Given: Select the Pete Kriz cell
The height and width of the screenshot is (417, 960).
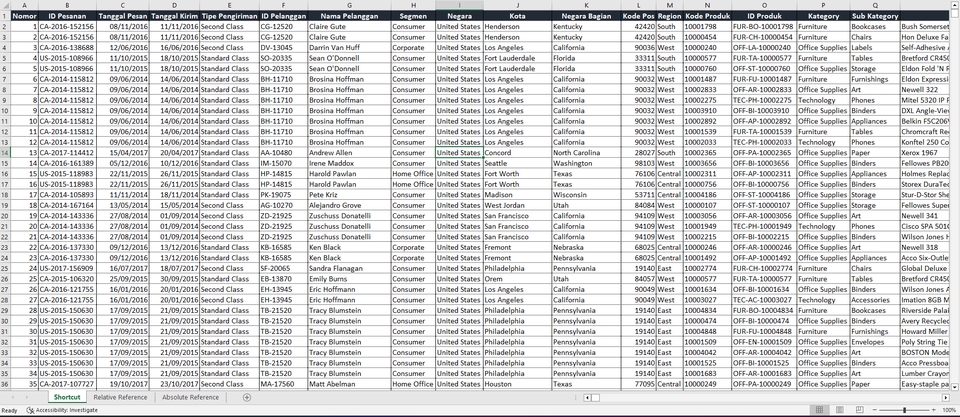Looking at the screenshot, I should pos(350,195).
